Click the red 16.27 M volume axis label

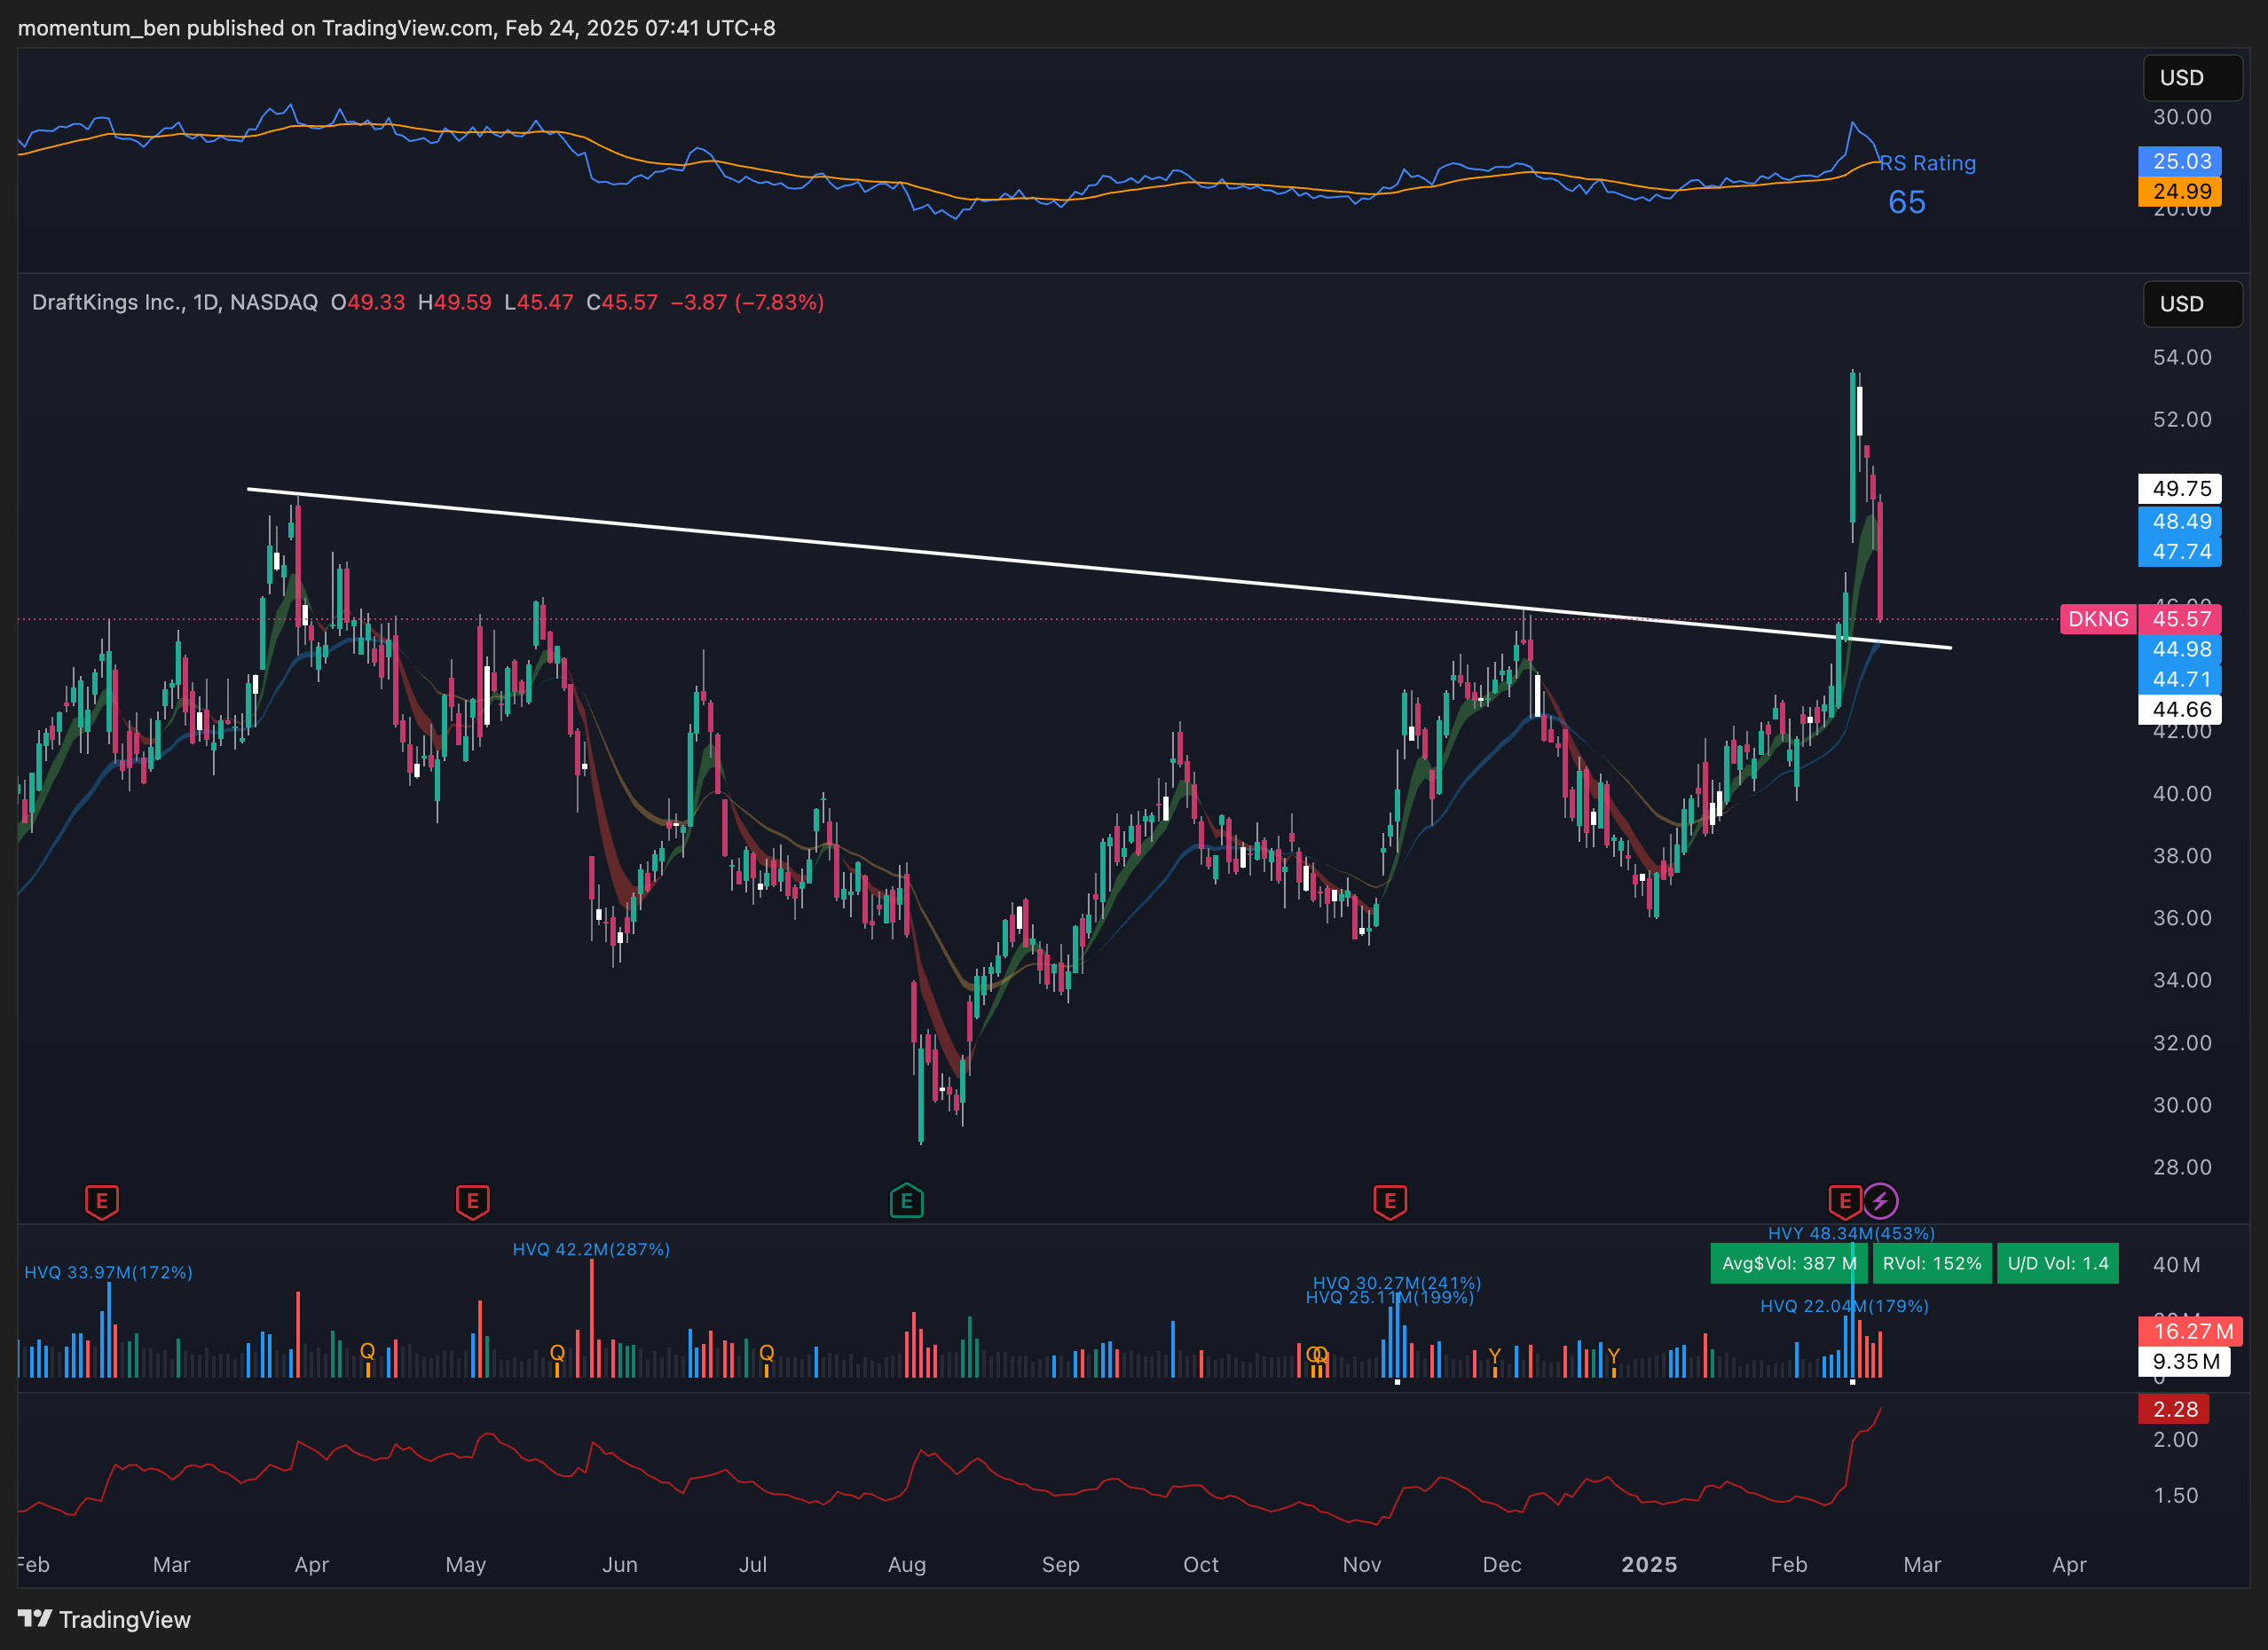[x=2189, y=1331]
